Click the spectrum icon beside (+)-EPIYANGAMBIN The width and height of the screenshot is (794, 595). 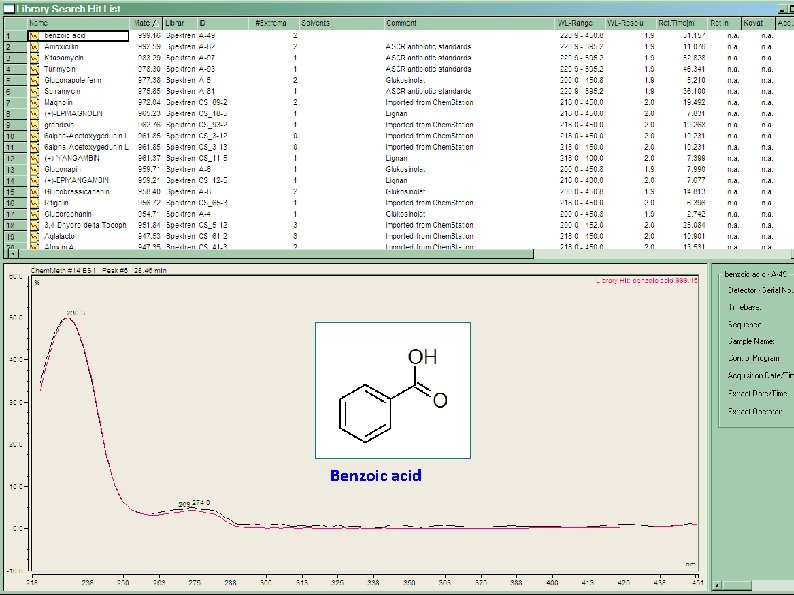click(34, 181)
